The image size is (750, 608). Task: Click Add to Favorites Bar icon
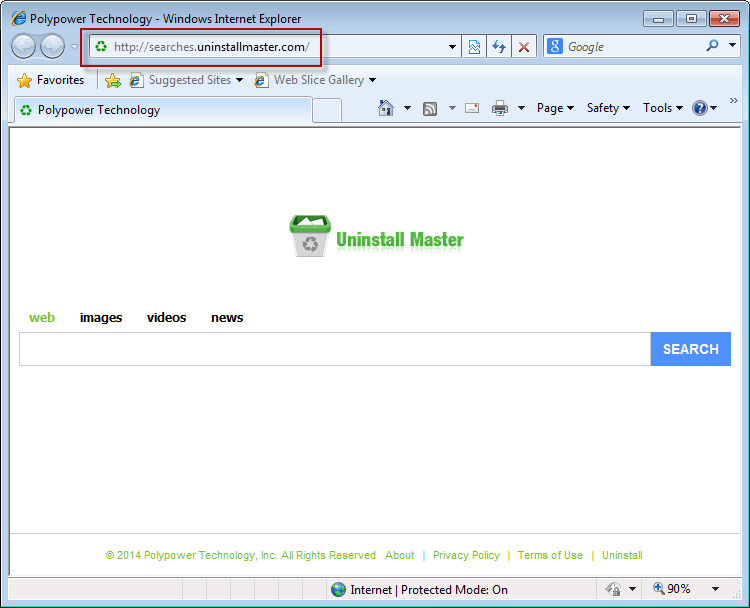(x=113, y=80)
